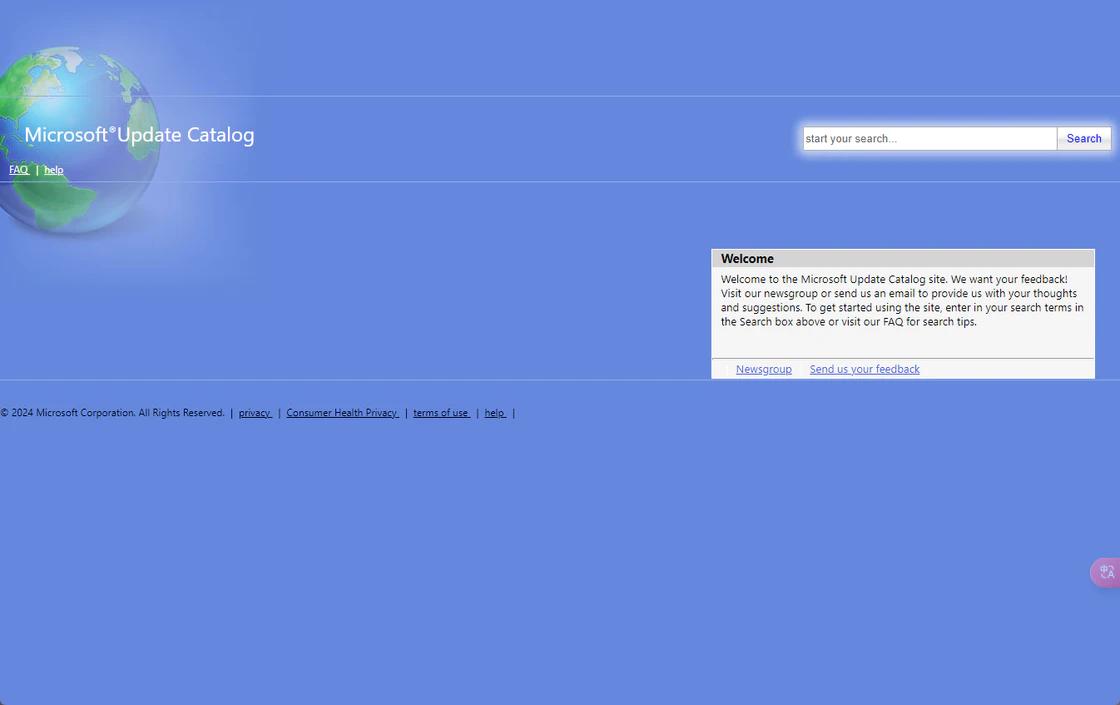Open the FAQ page
Viewport: 1120px width, 705px height.
click(x=18, y=169)
